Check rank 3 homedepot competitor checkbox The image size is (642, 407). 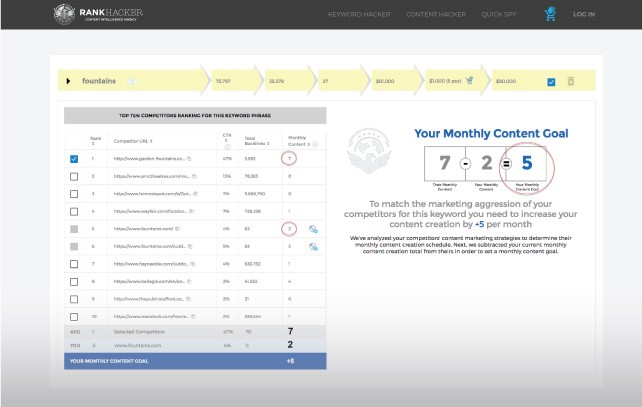(x=74, y=194)
